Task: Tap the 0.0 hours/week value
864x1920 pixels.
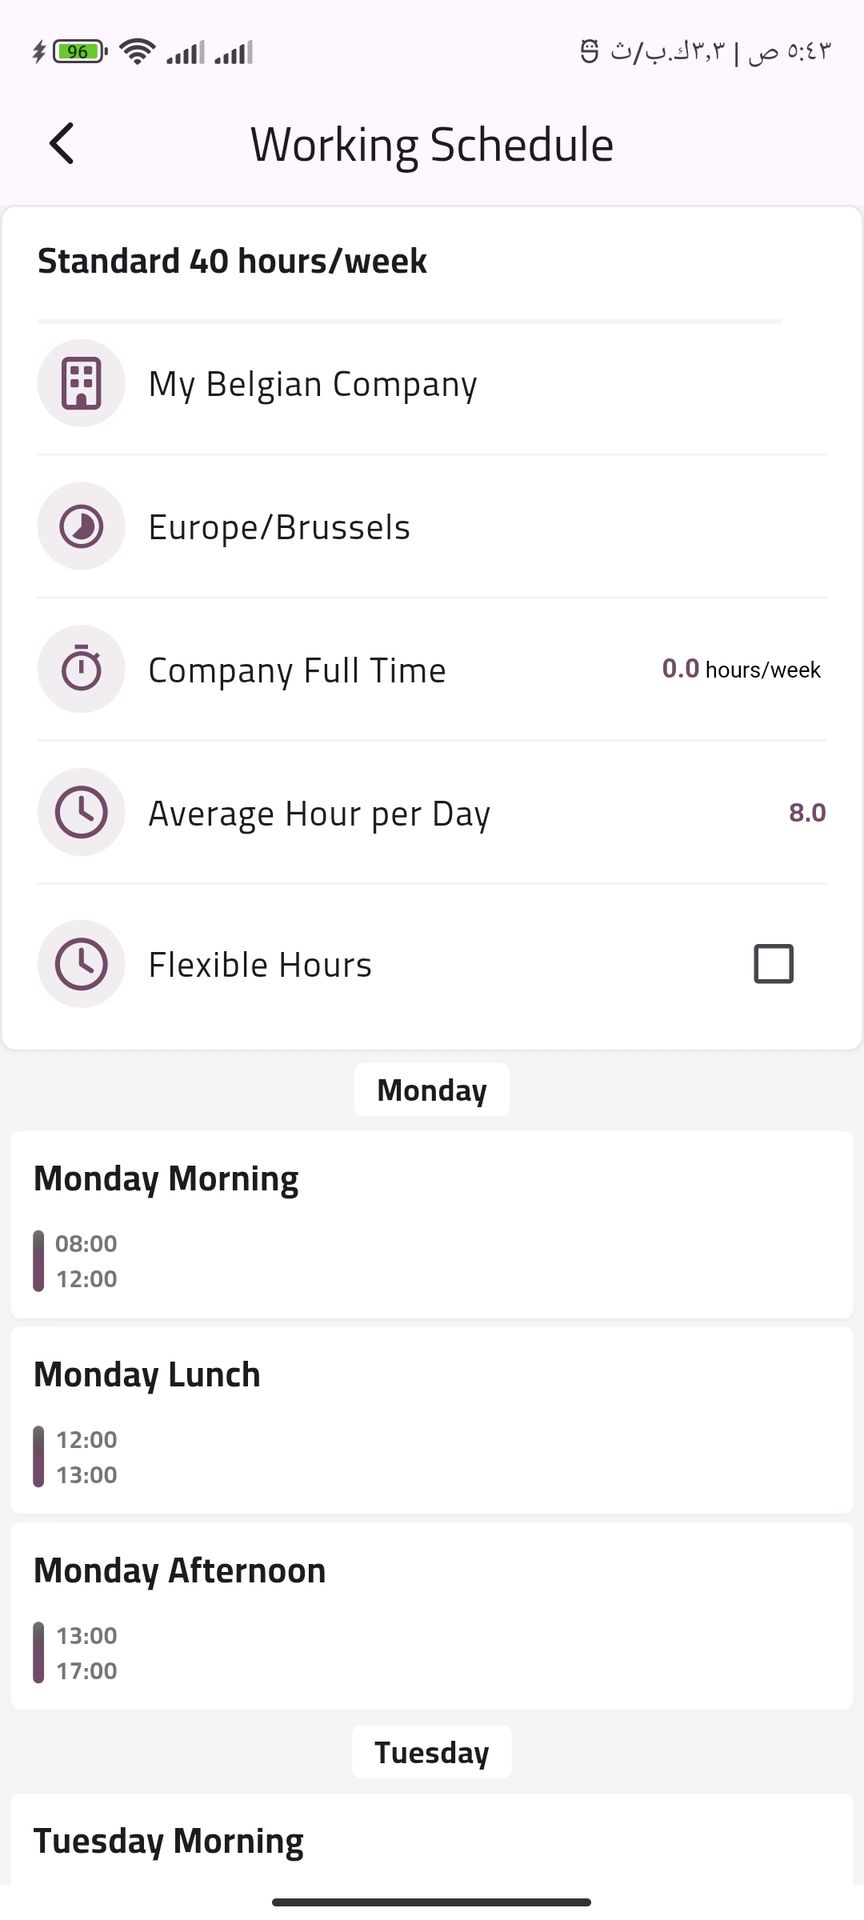Action: (741, 669)
